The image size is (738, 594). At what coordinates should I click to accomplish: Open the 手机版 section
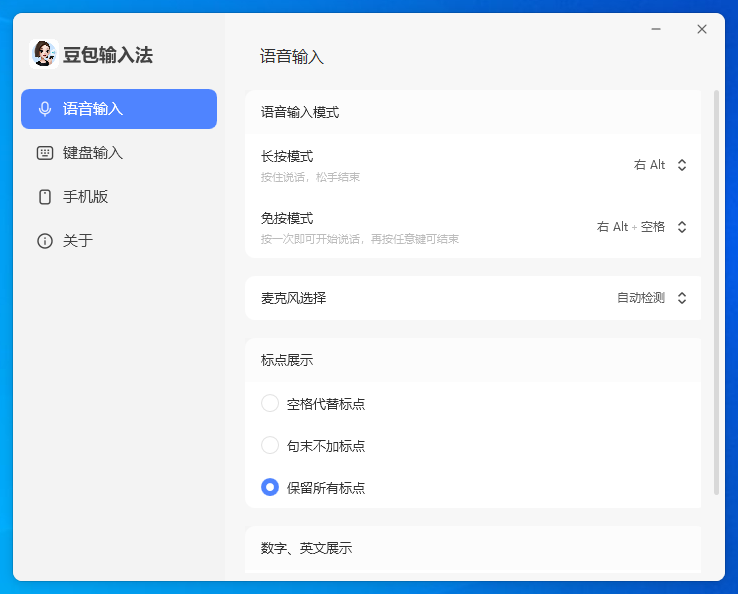(119, 197)
